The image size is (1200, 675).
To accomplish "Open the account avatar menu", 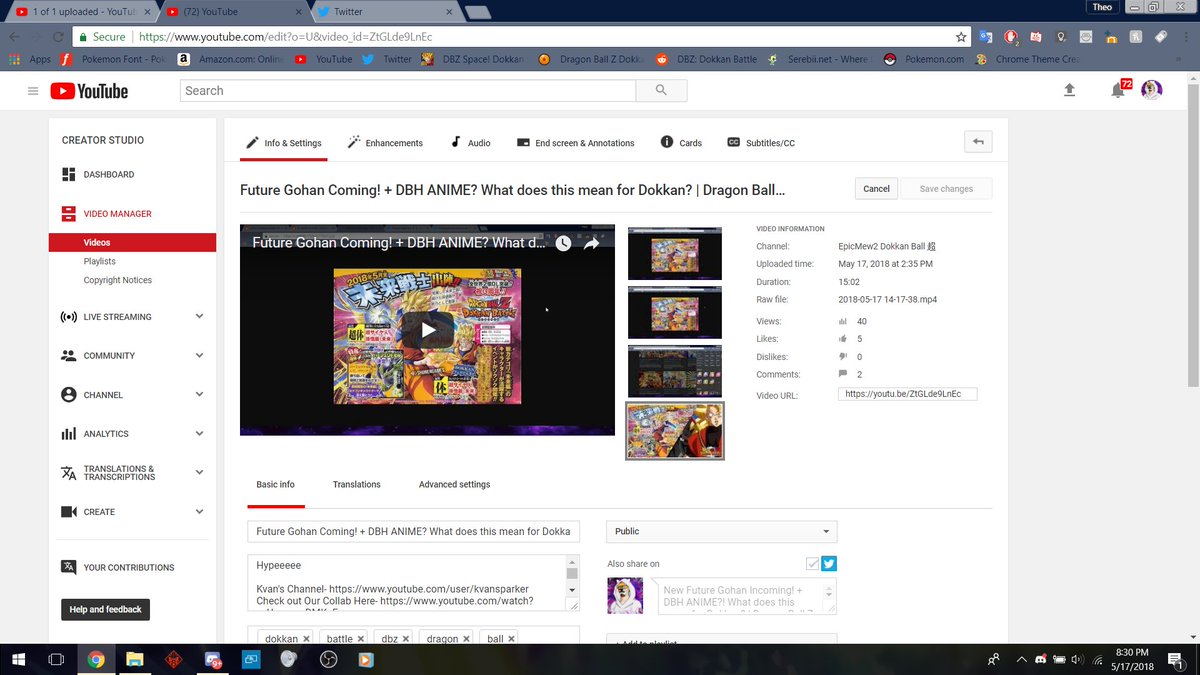I will point(1152,90).
